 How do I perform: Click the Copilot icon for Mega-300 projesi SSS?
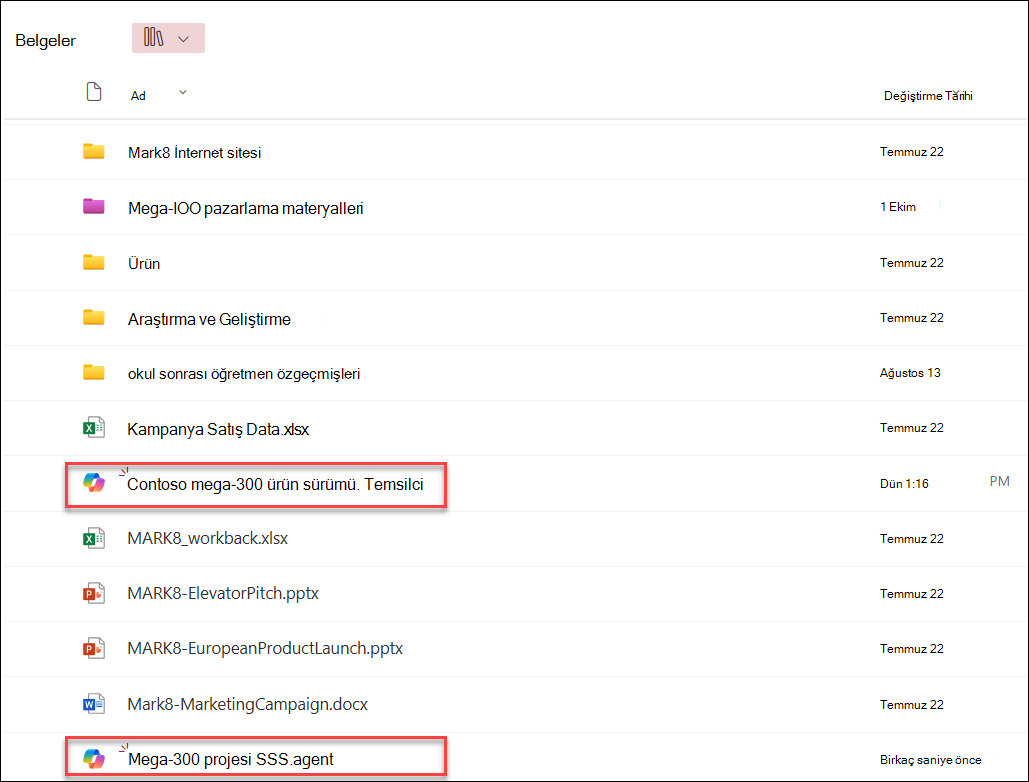coord(94,759)
